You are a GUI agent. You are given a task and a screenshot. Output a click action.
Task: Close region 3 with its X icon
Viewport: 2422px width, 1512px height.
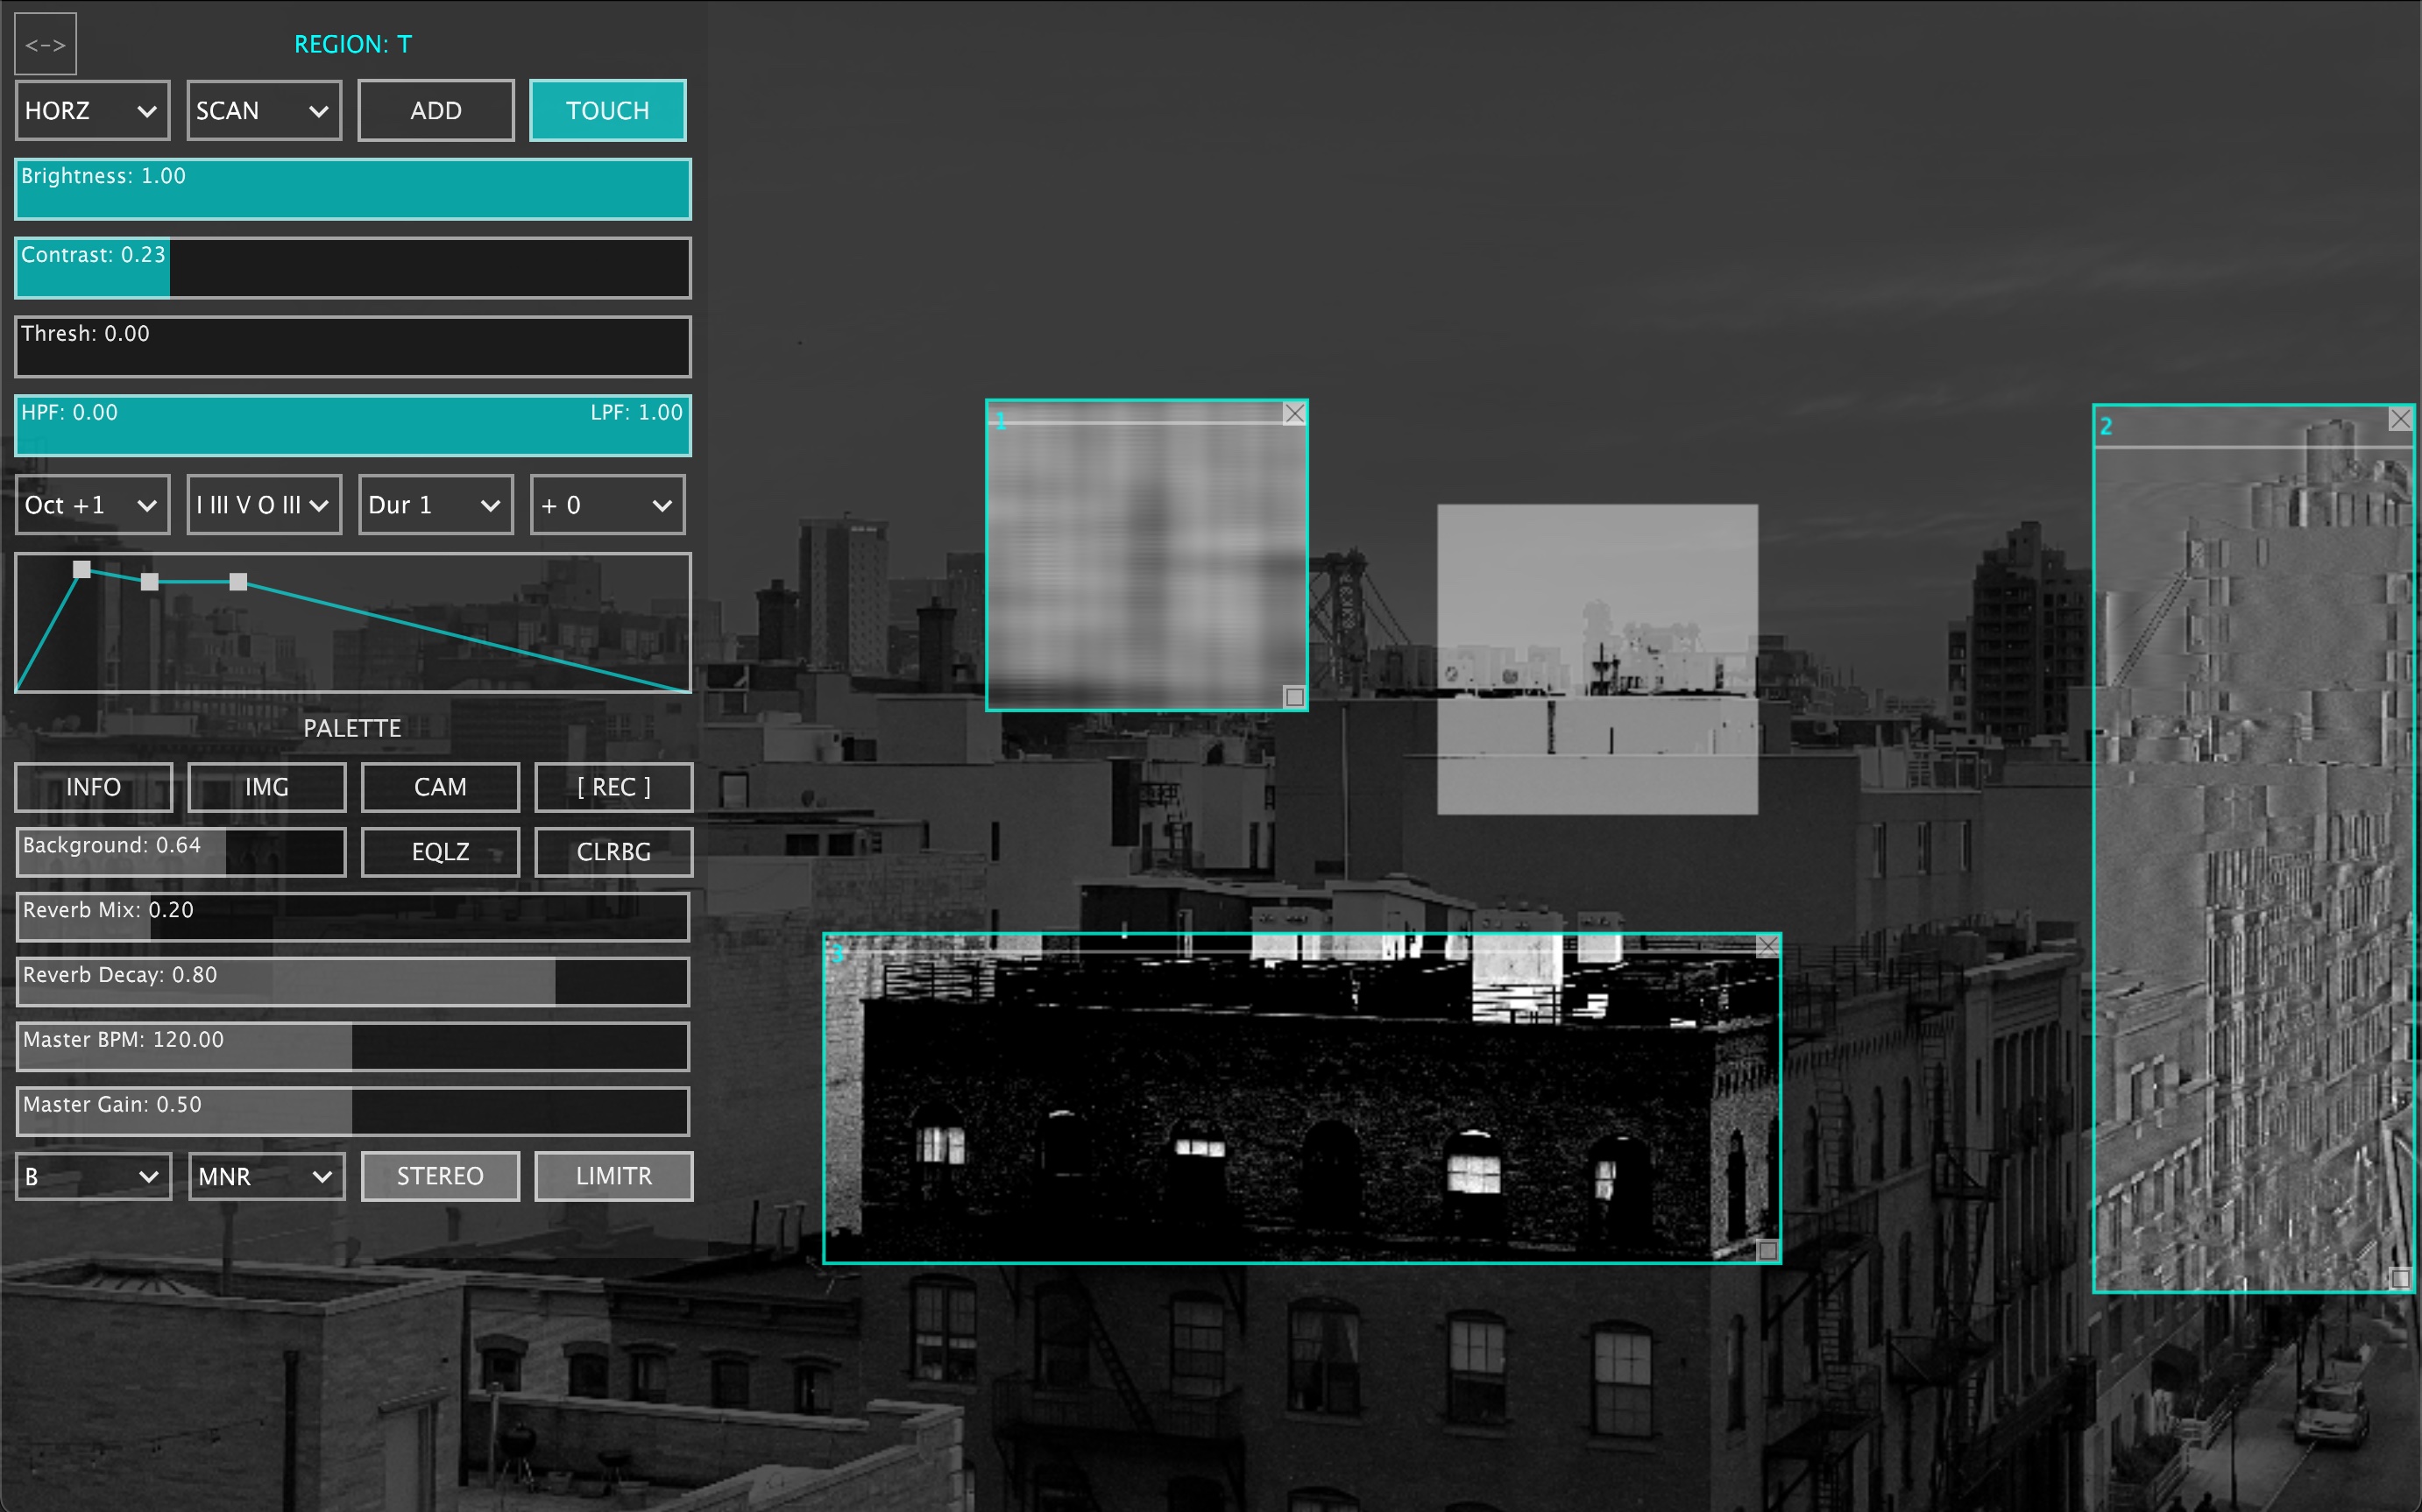1767,946
